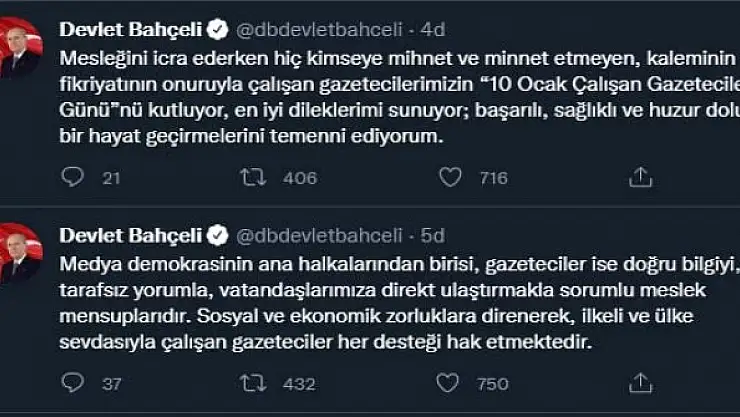The image size is (740, 417).
Task: Reply to the tweet with 37 replies
Action: [x=73, y=382]
